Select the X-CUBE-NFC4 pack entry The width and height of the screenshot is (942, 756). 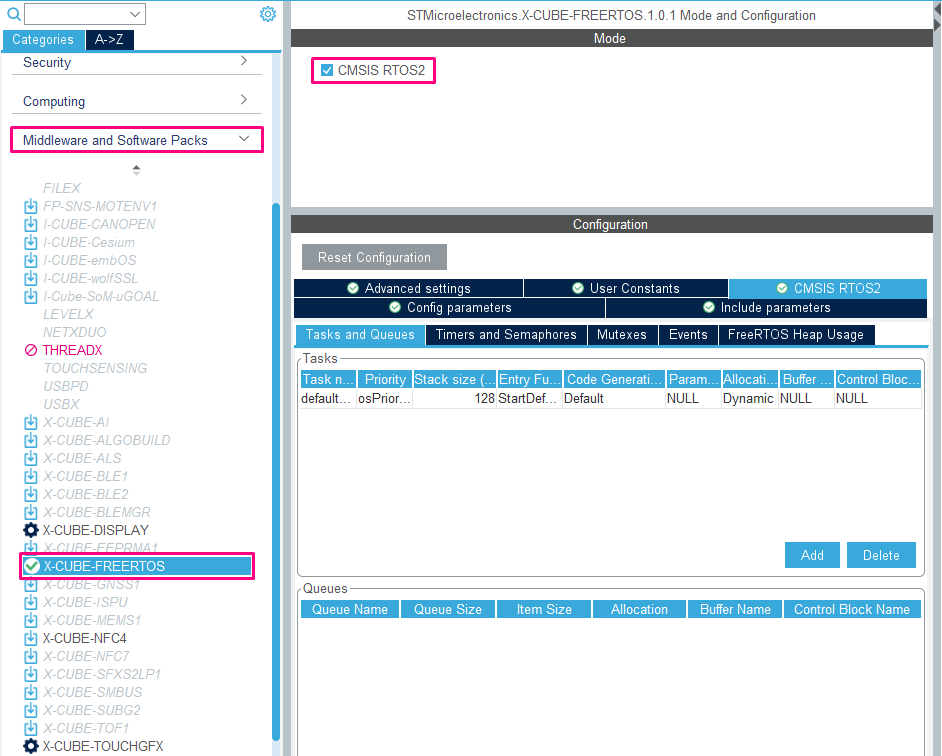click(x=85, y=638)
